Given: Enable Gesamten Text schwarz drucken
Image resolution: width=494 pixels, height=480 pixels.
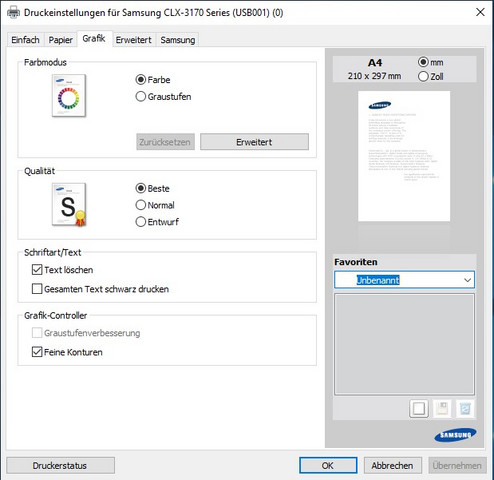Looking at the screenshot, I should (x=37, y=289).
